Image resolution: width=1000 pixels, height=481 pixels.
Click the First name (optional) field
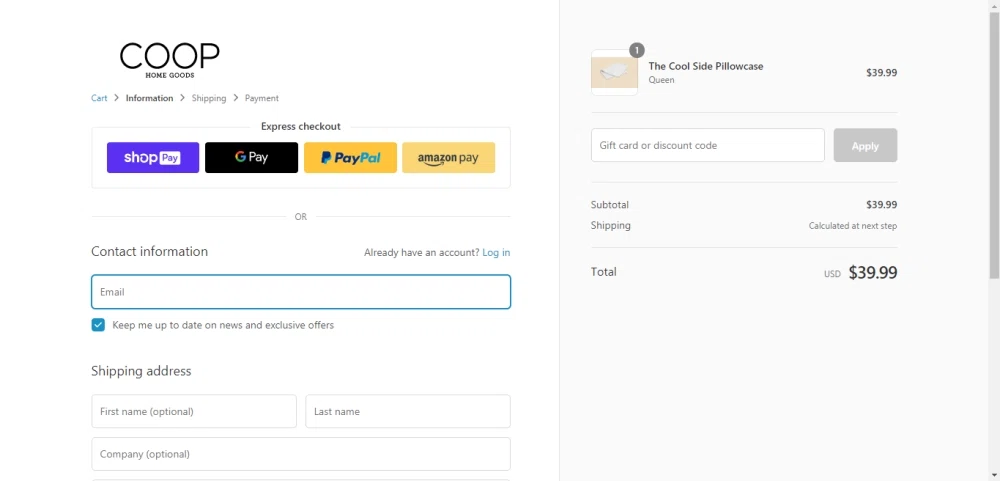point(194,411)
